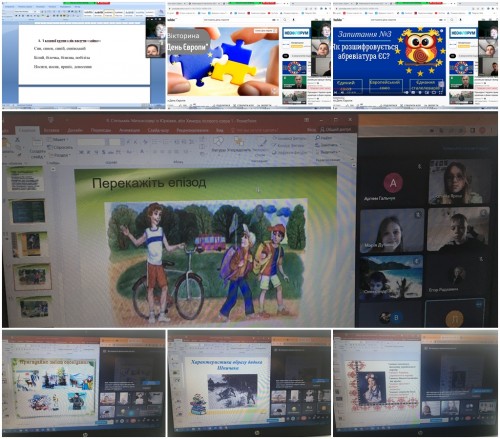Click the slide title Перекажіть епізод
Viewport: 500px width, 439px height.
149,183
